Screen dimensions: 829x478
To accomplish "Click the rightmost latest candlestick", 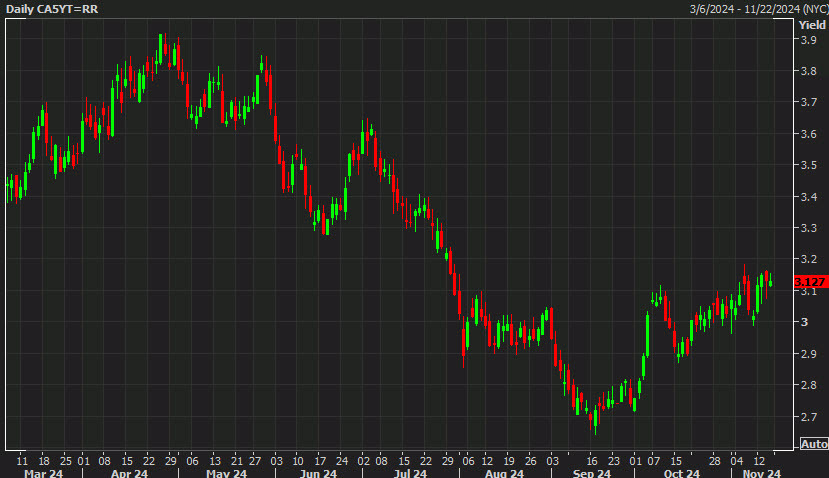I will (770, 281).
